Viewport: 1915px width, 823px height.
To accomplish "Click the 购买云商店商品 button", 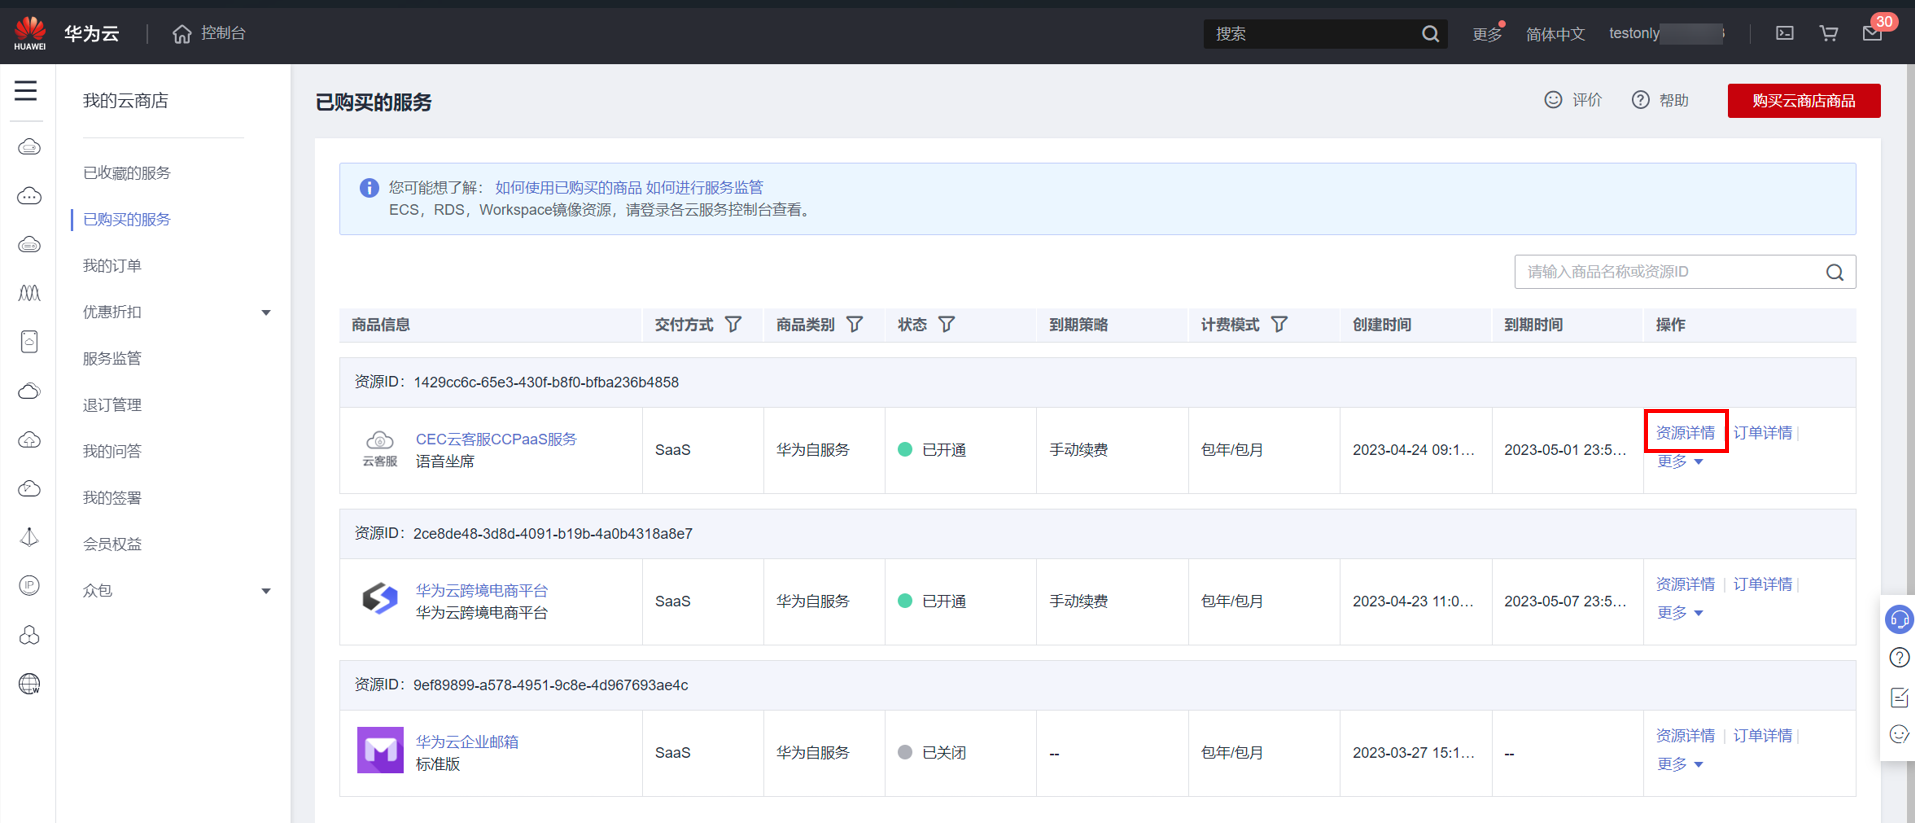I will pyautogui.click(x=1803, y=101).
